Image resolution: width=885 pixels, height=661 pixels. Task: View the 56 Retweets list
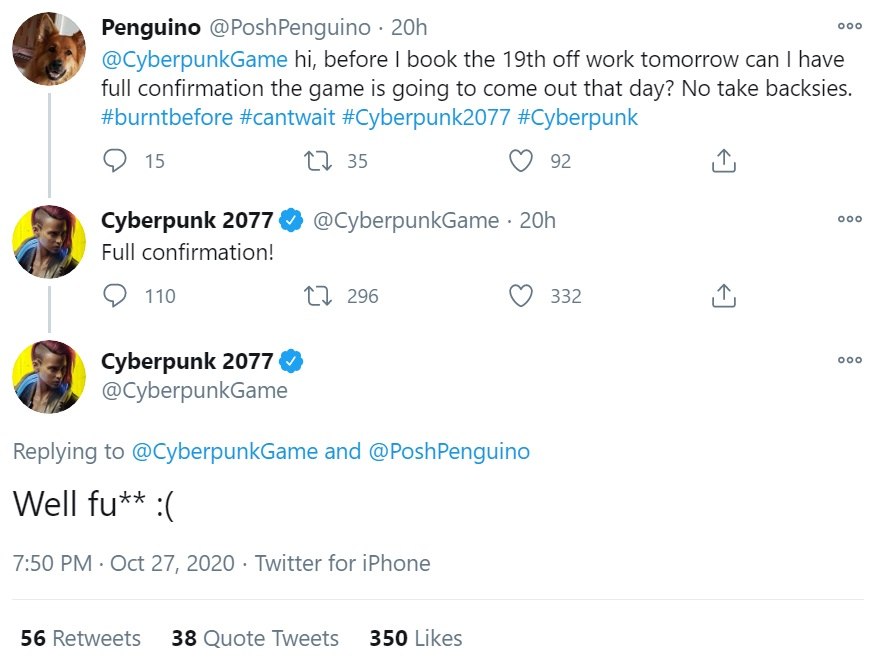81,638
